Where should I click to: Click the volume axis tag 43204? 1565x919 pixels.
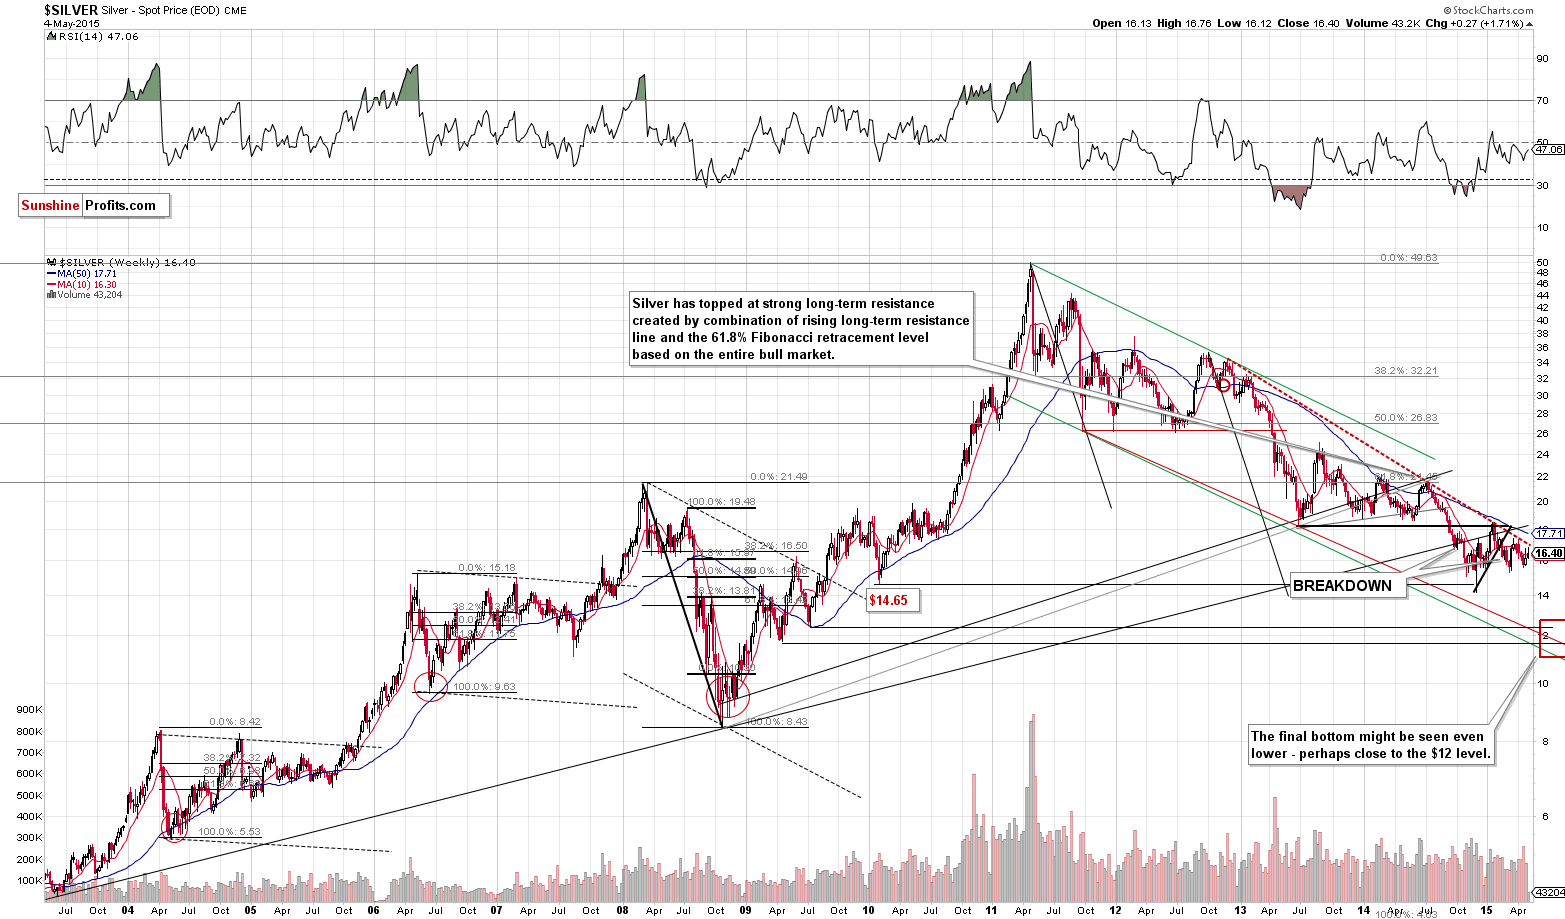click(1548, 892)
